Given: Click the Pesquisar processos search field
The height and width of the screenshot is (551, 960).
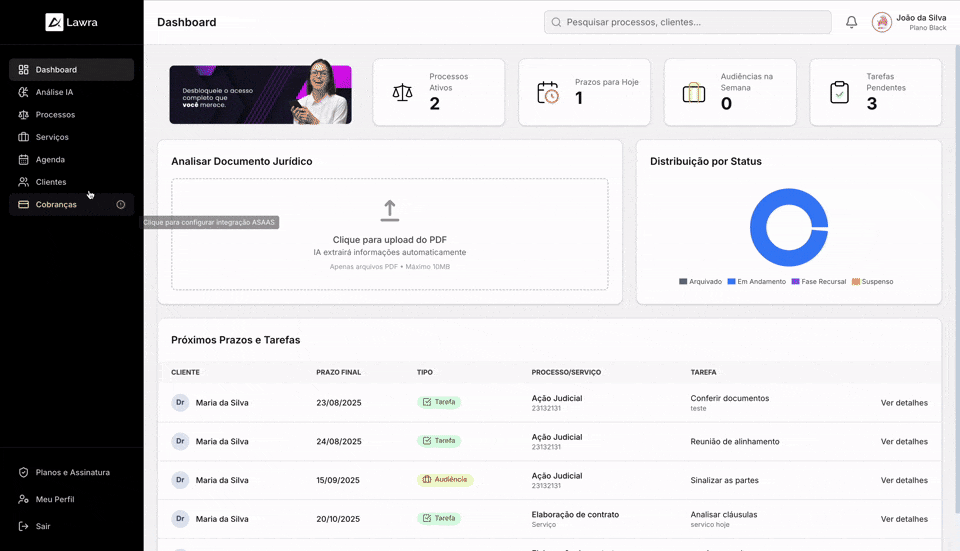Looking at the screenshot, I should (x=687, y=22).
